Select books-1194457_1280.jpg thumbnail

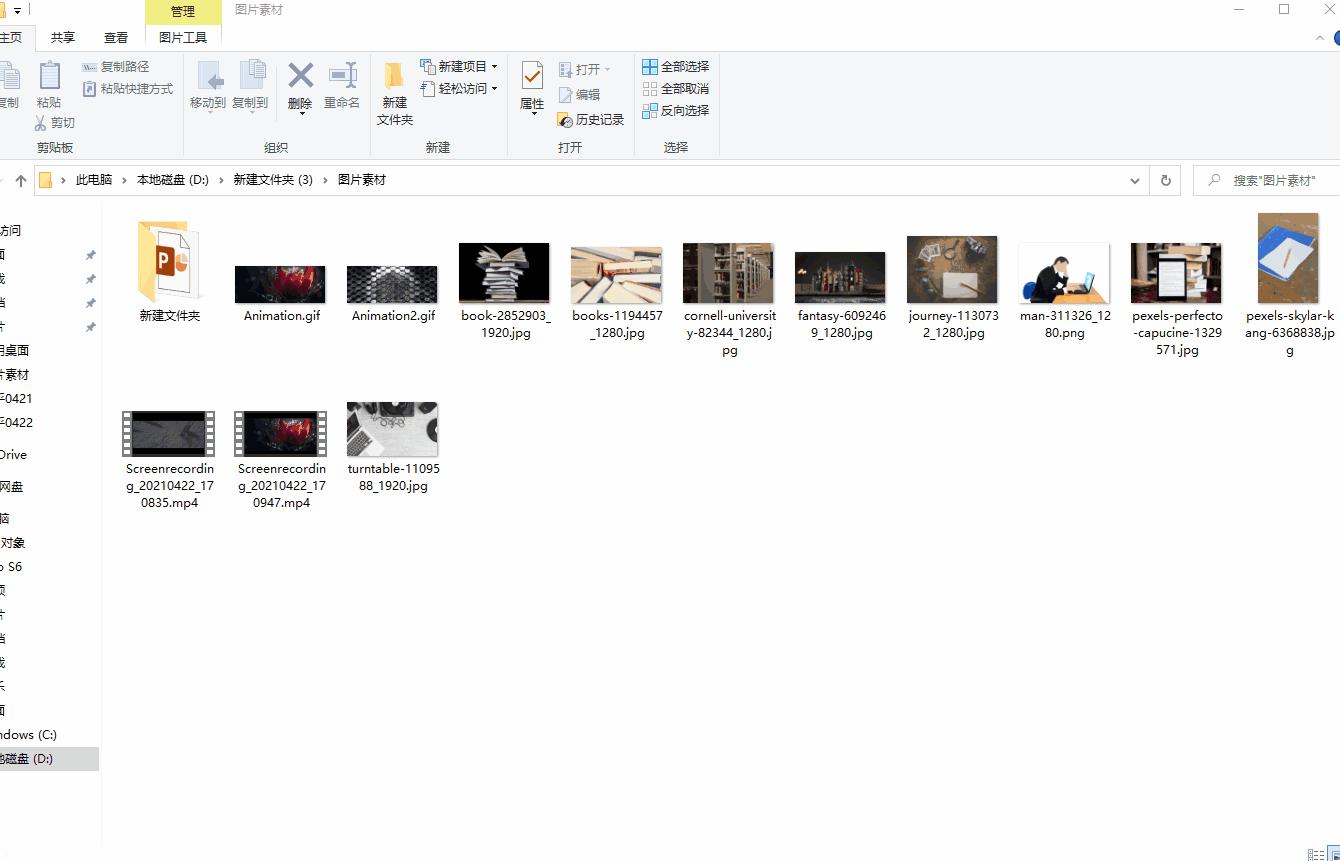pyautogui.click(x=616, y=275)
